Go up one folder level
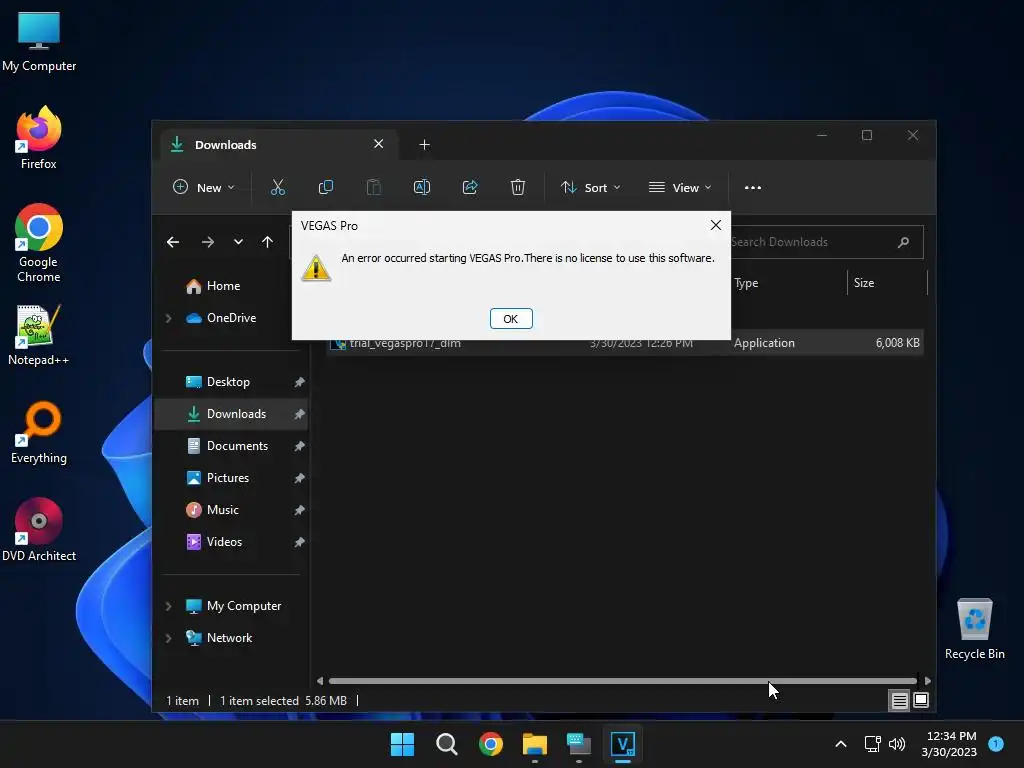 (267, 242)
